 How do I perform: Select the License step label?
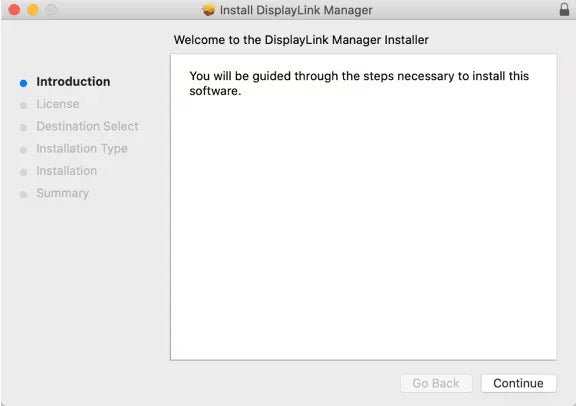(x=58, y=104)
